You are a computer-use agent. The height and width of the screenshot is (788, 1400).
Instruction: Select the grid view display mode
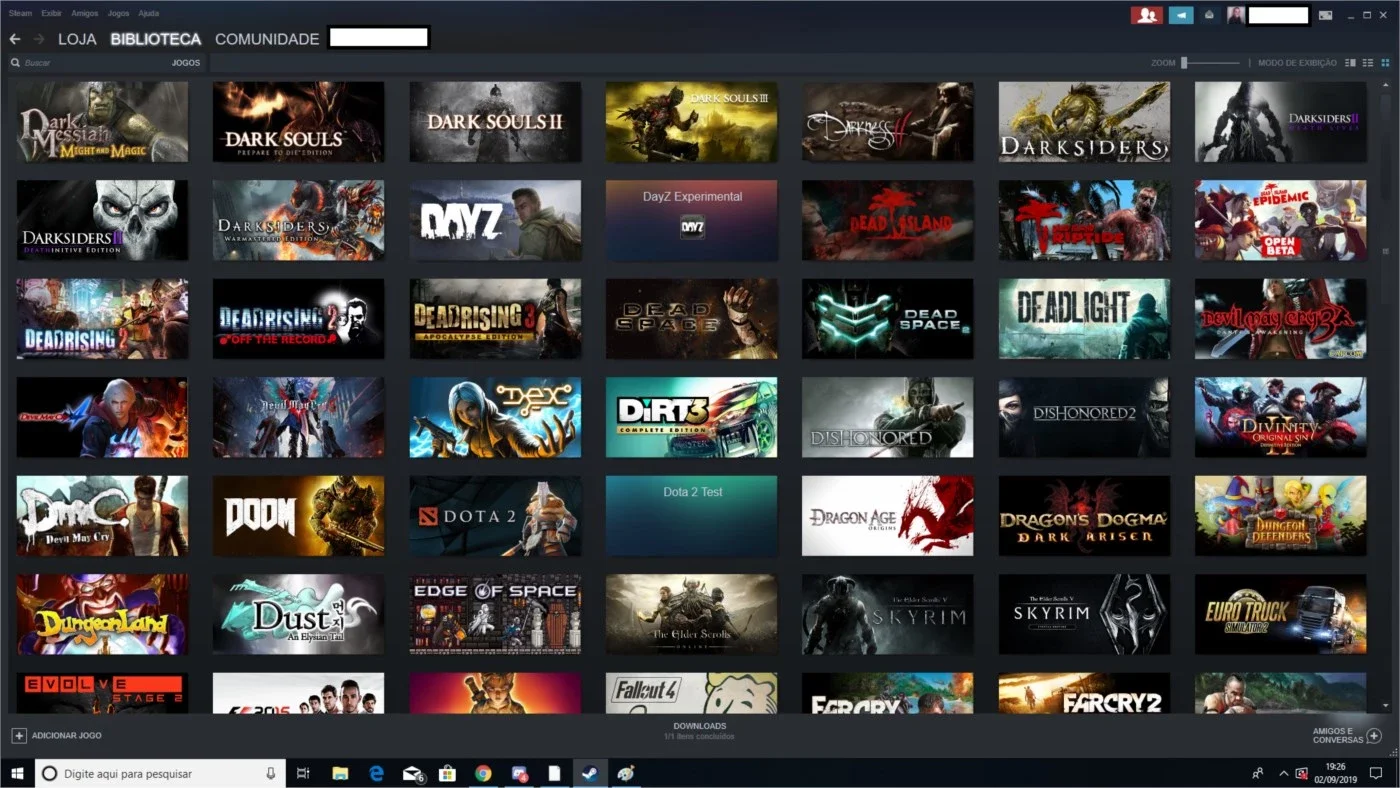(1385, 63)
